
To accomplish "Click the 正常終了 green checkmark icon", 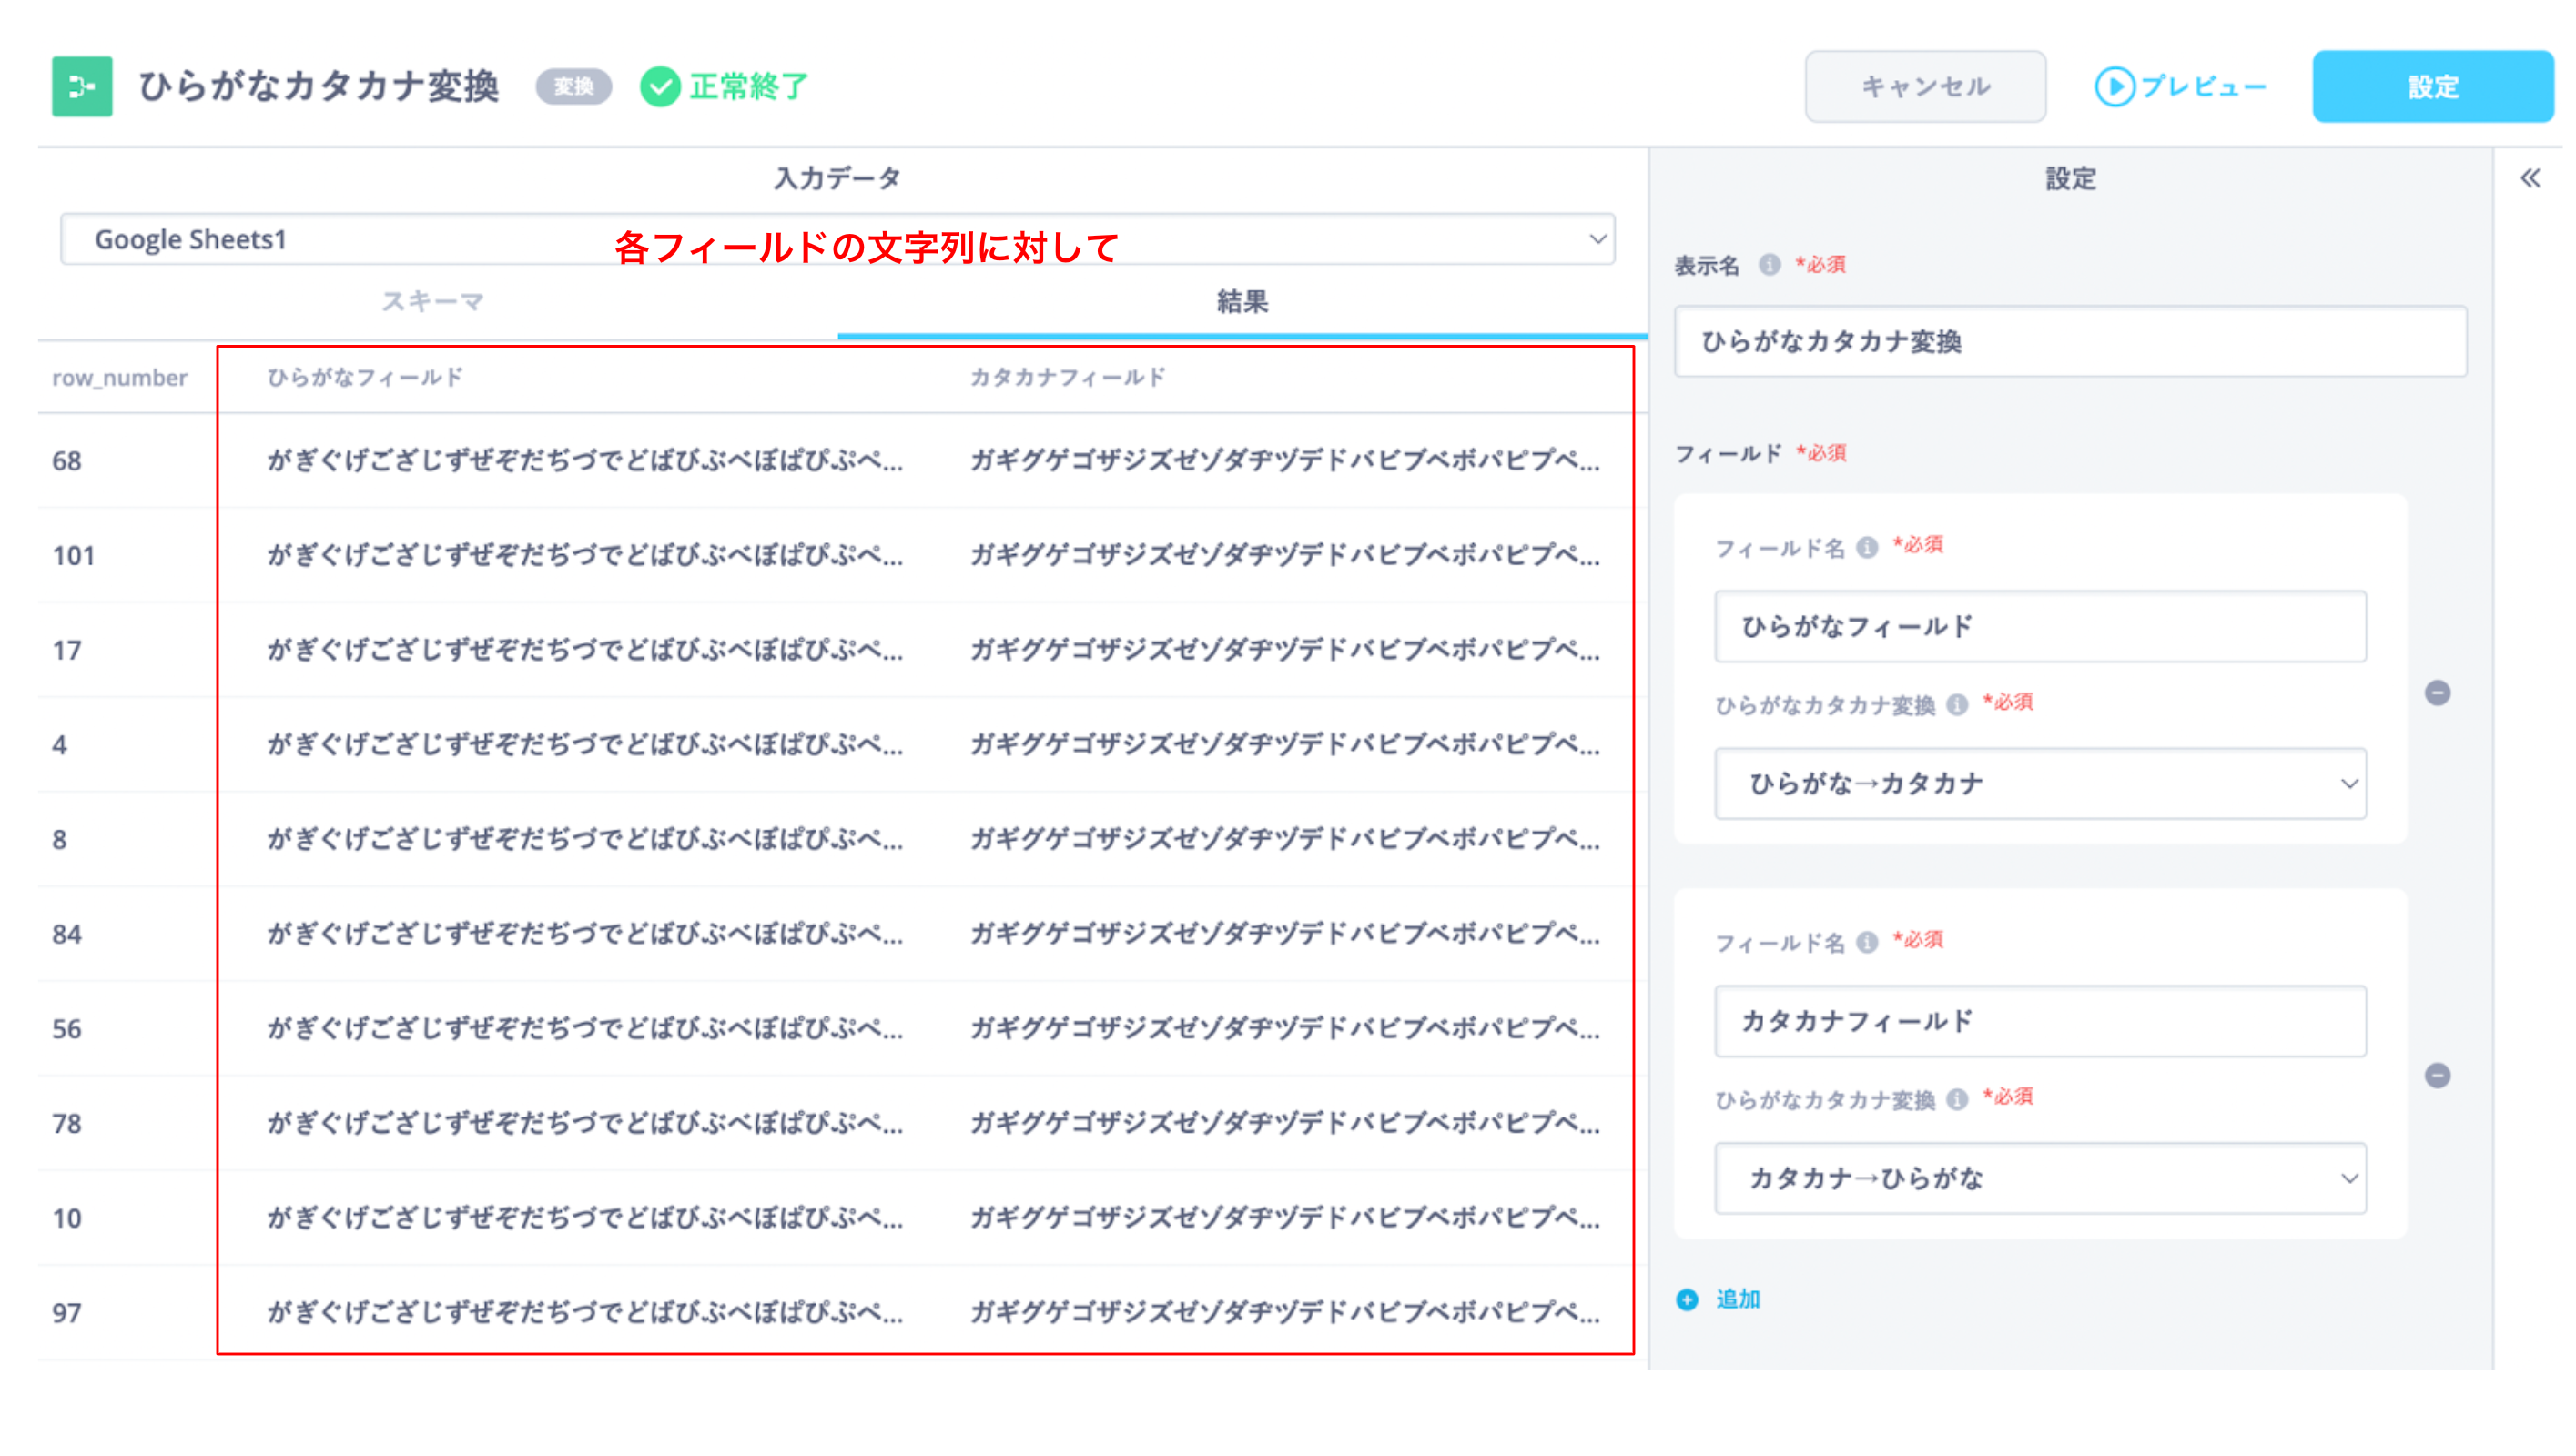I will point(659,87).
